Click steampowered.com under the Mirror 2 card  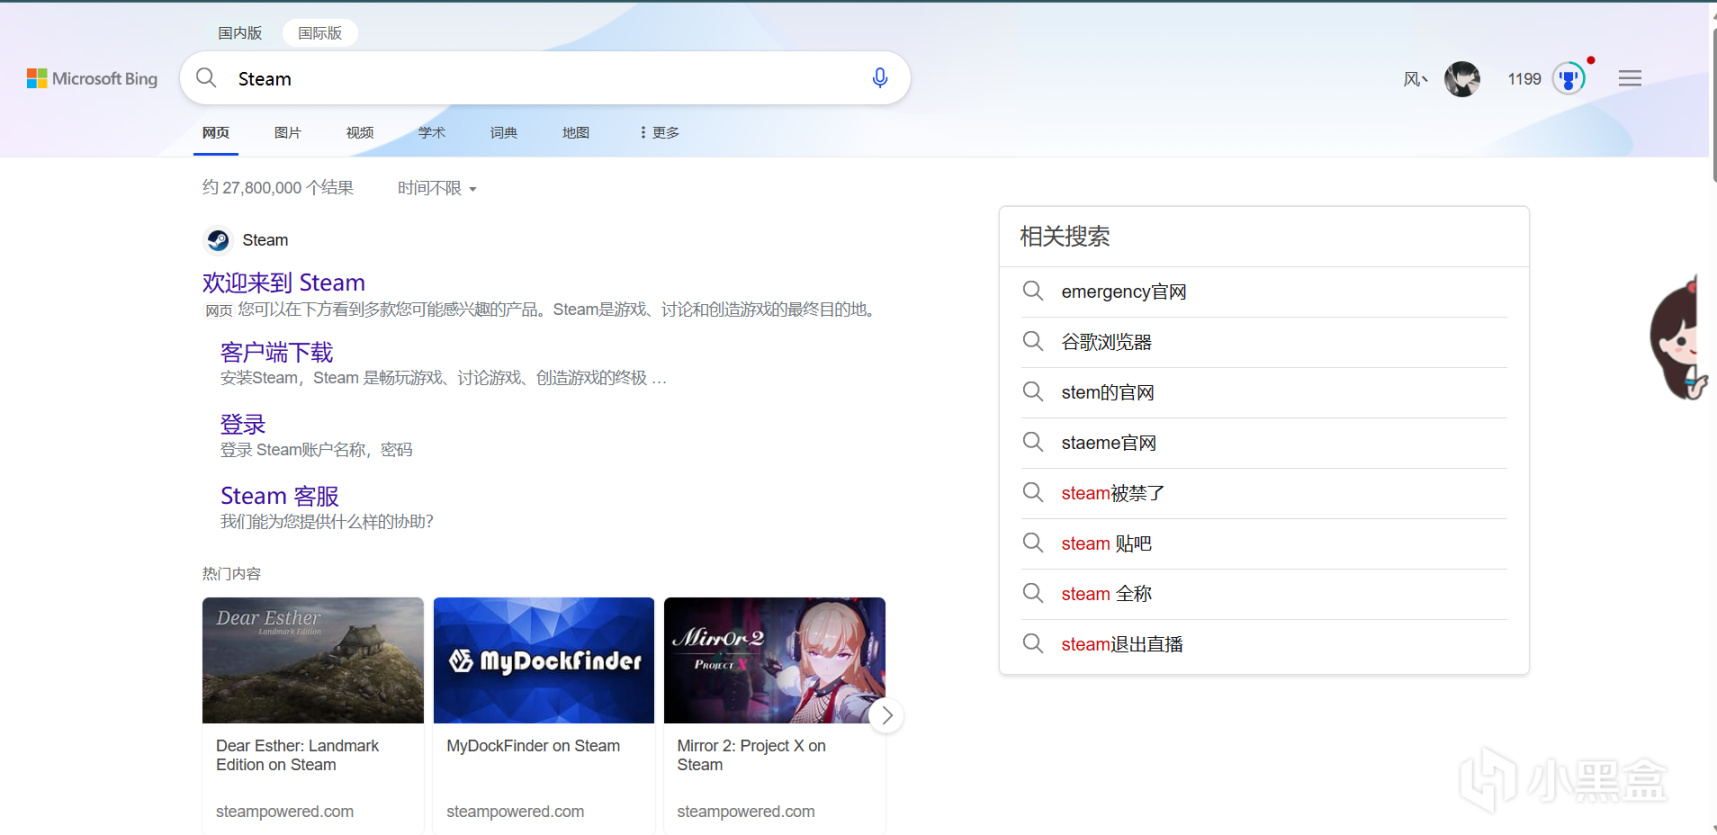(x=746, y=811)
